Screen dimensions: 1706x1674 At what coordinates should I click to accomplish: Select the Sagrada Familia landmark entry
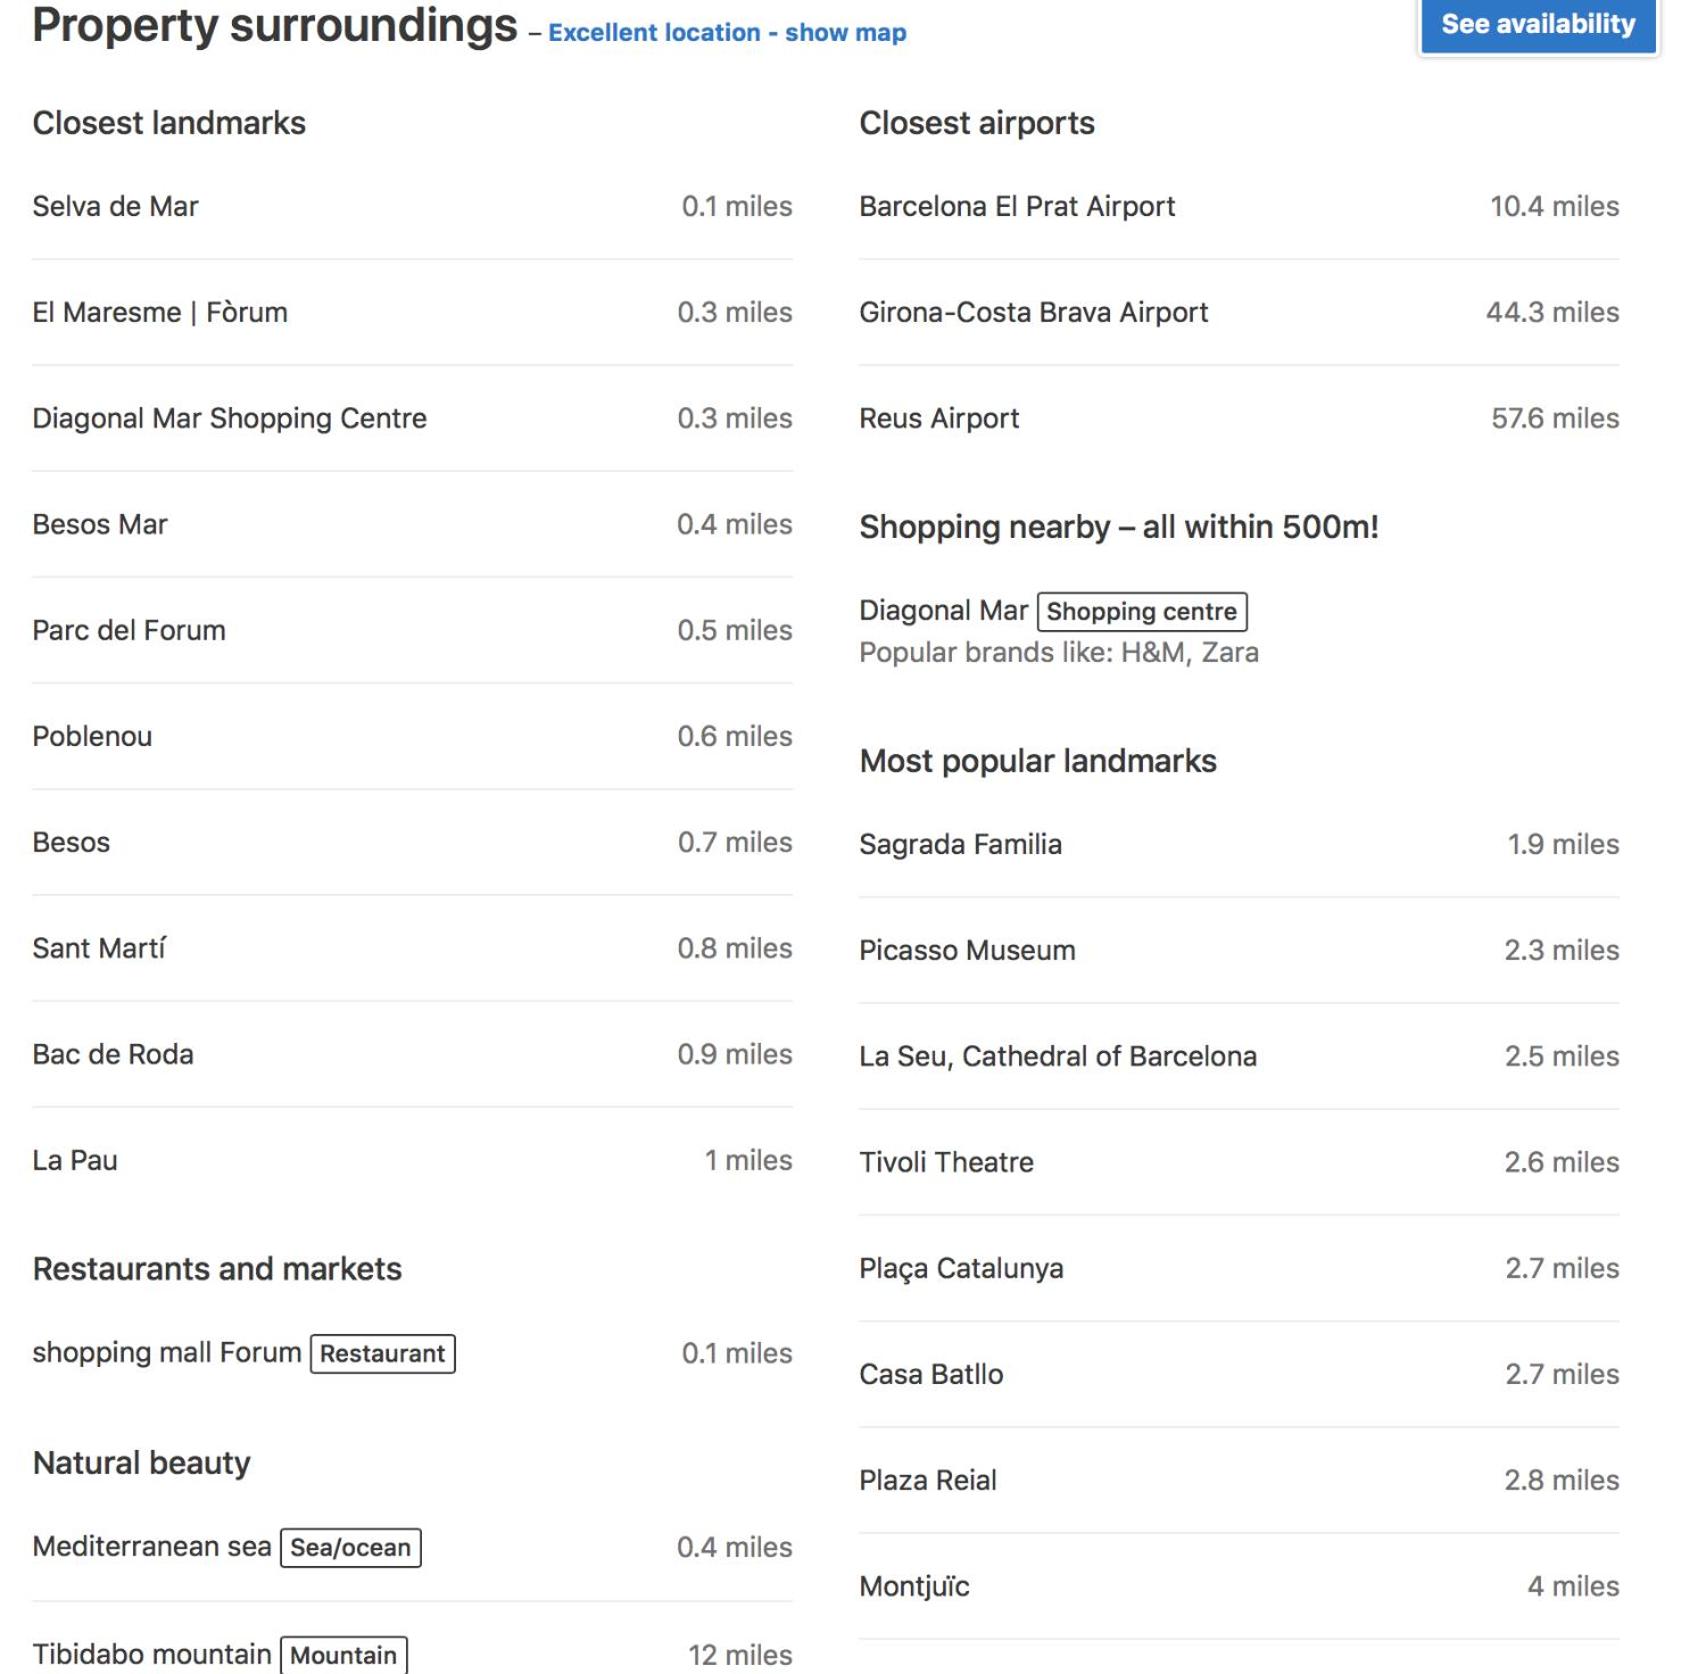[x=1239, y=844]
